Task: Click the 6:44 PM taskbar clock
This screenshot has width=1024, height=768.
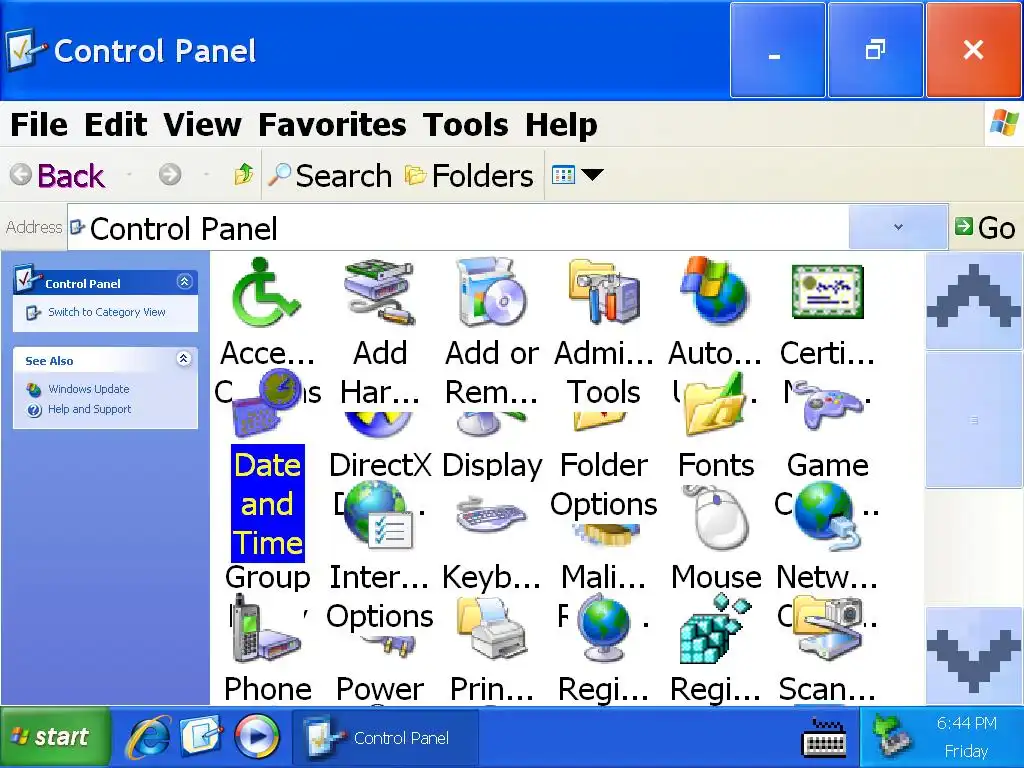Action: (967, 724)
